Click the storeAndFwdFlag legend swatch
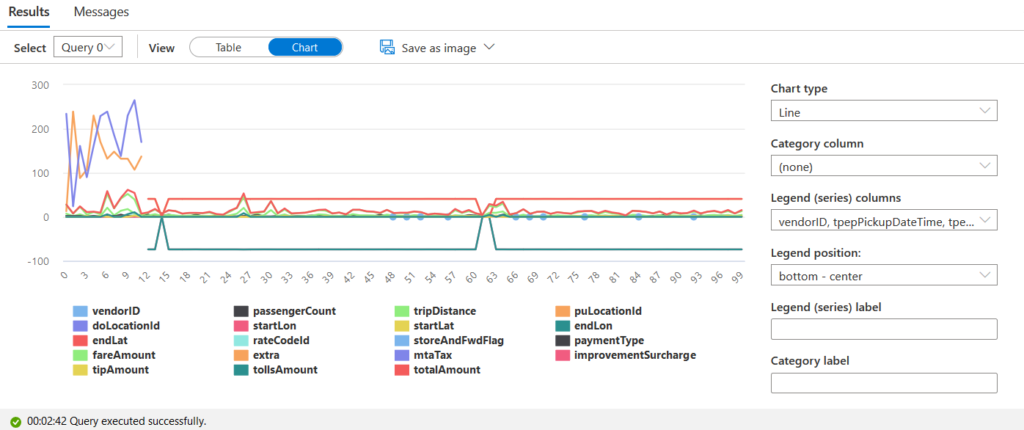 pos(402,340)
